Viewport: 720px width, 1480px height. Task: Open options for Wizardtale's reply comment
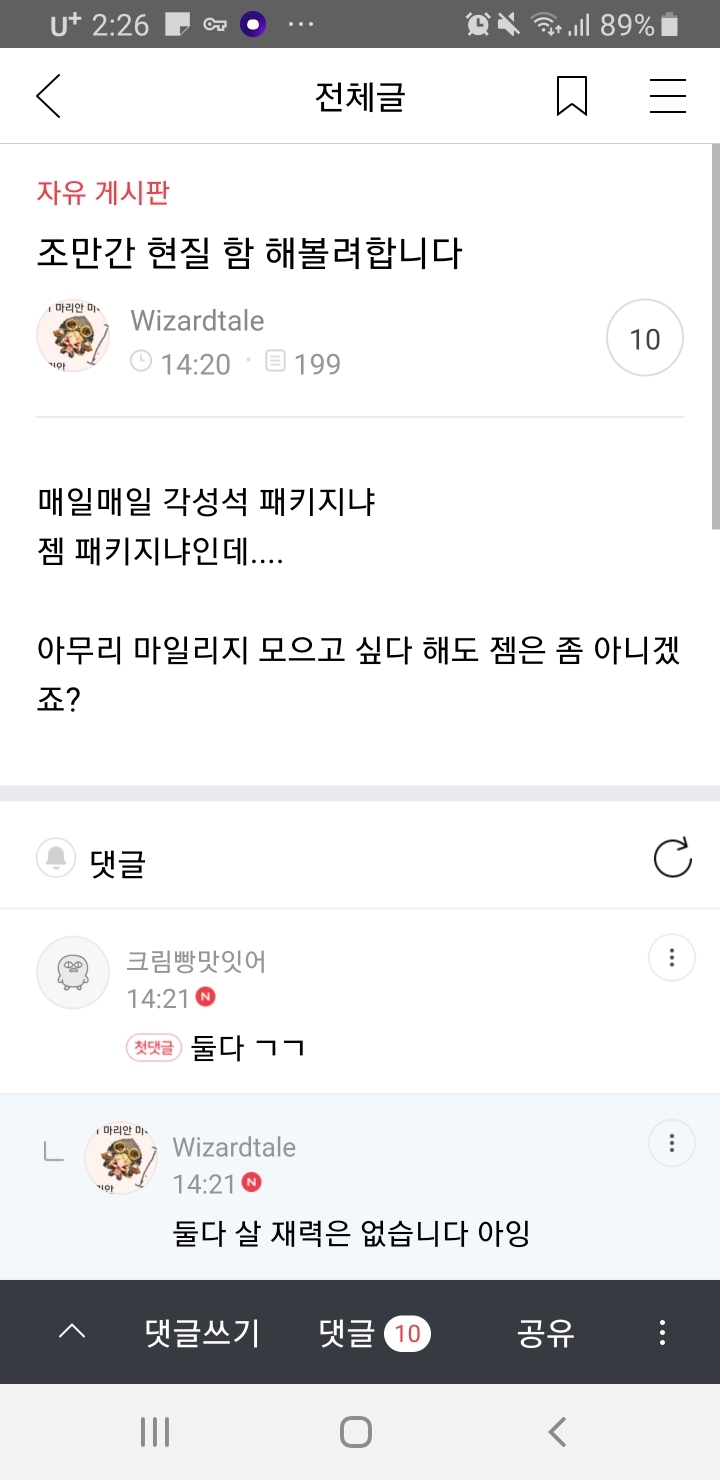click(x=672, y=1142)
